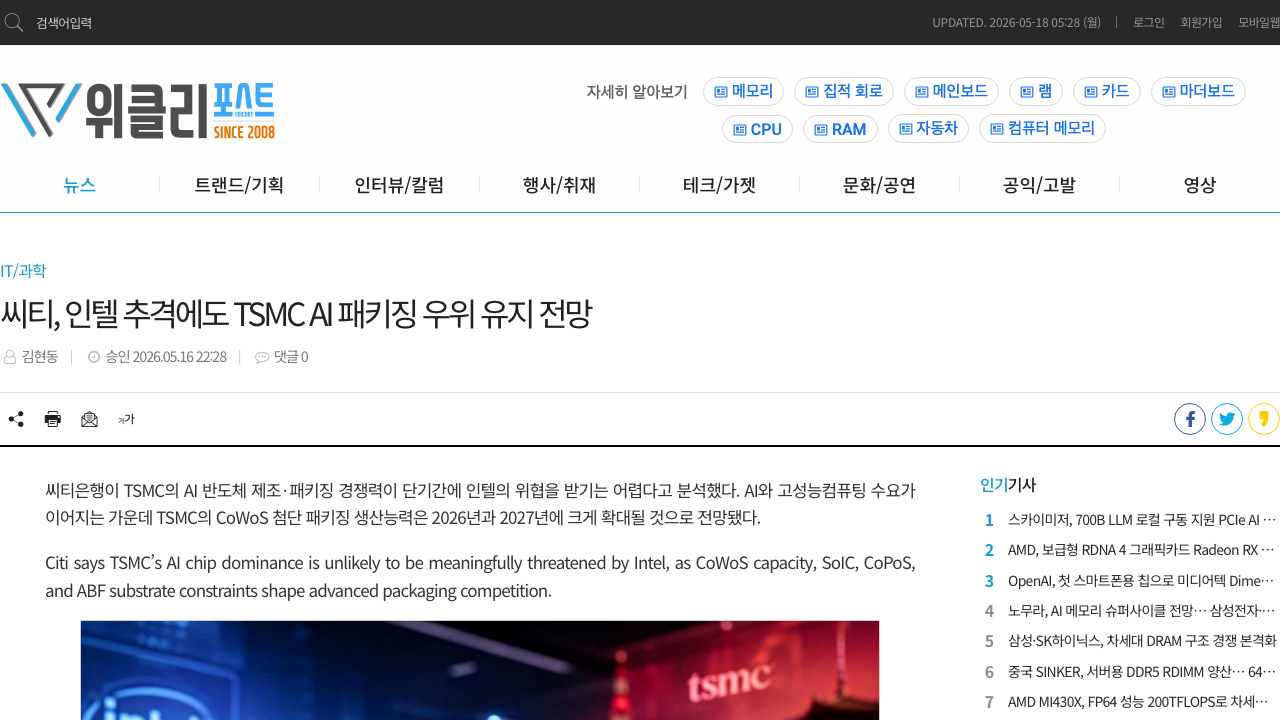This screenshot has height=720, width=1280.
Task: Open the 공익/고발 menu
Action: 1039,184
